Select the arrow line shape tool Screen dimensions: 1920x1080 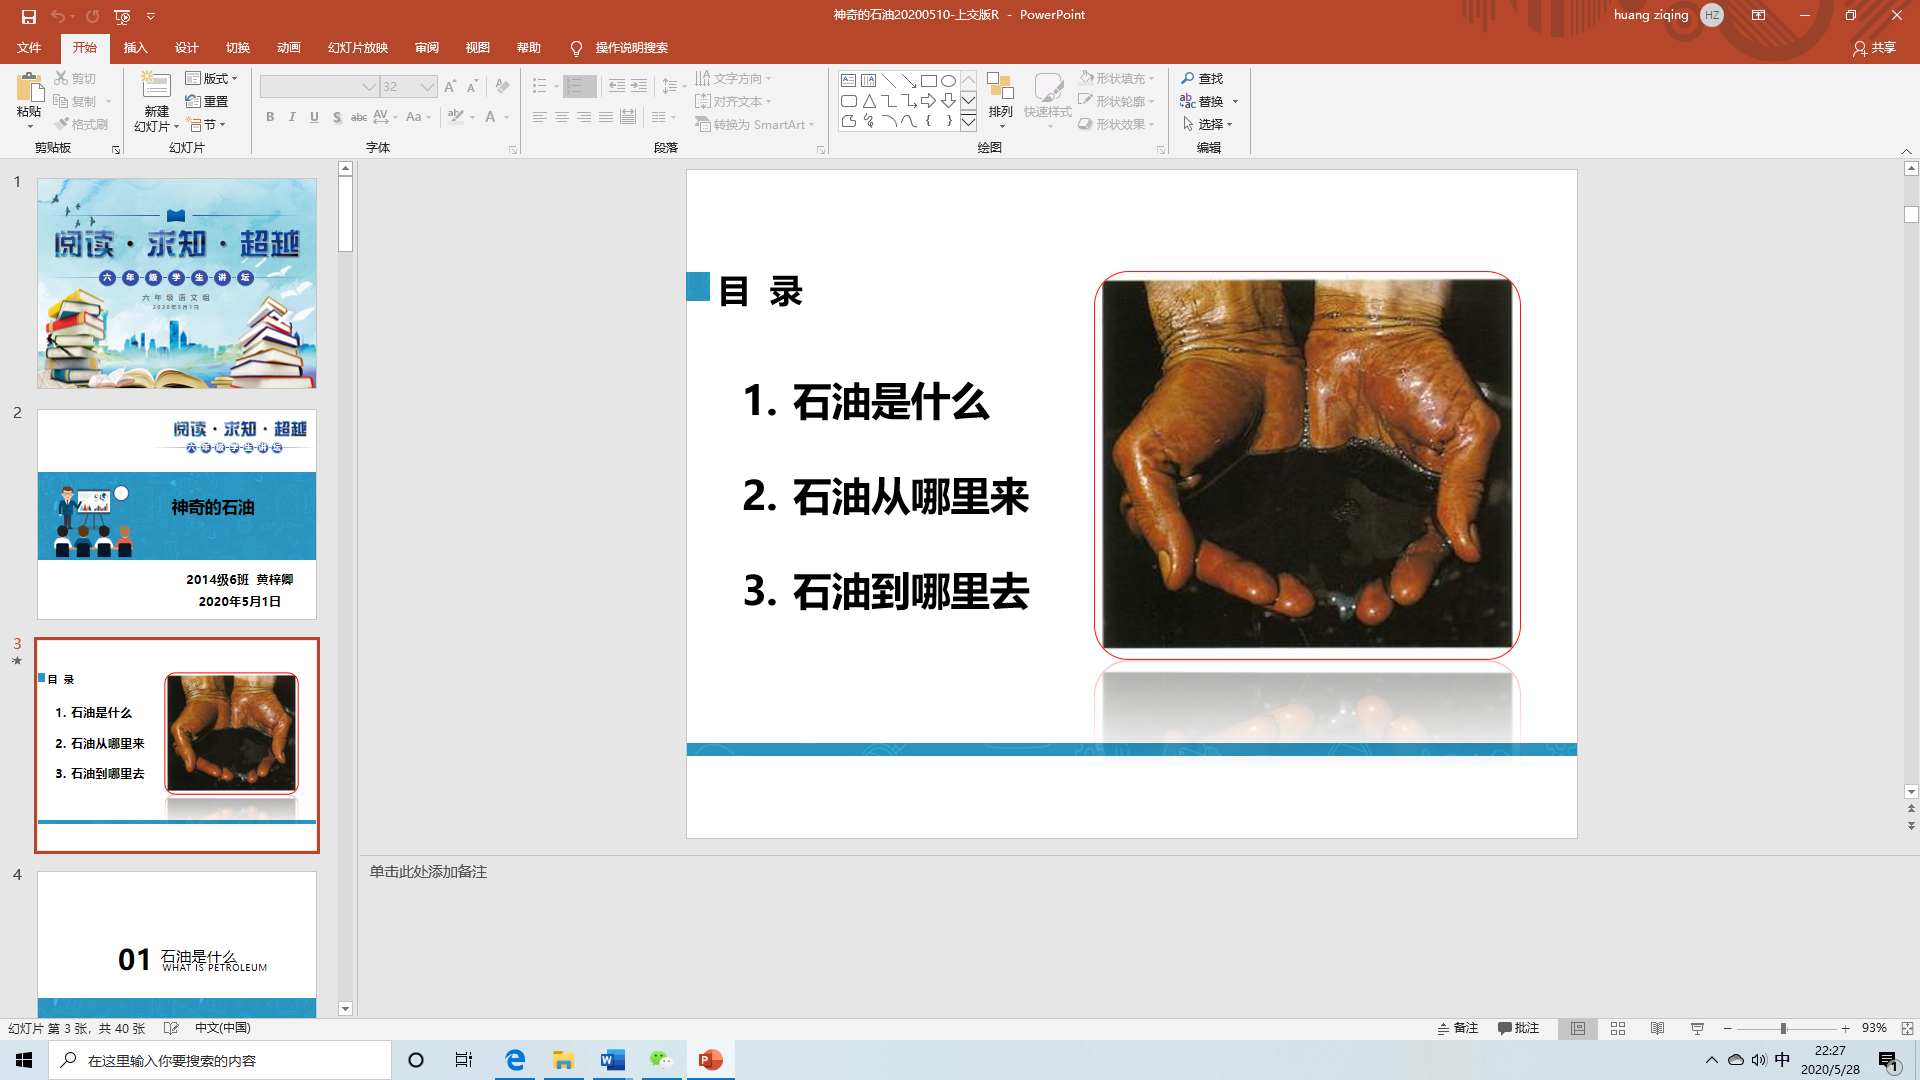click(908, 80)
